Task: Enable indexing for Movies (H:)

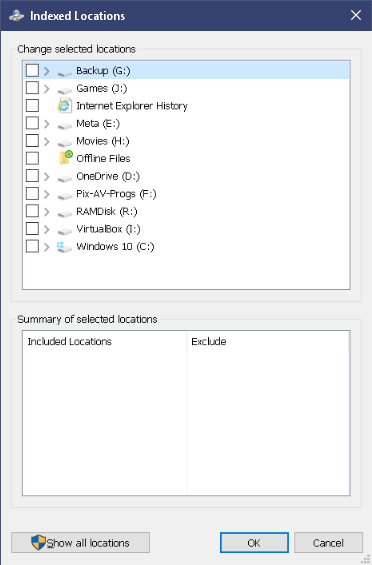Action: pos(32,141)
